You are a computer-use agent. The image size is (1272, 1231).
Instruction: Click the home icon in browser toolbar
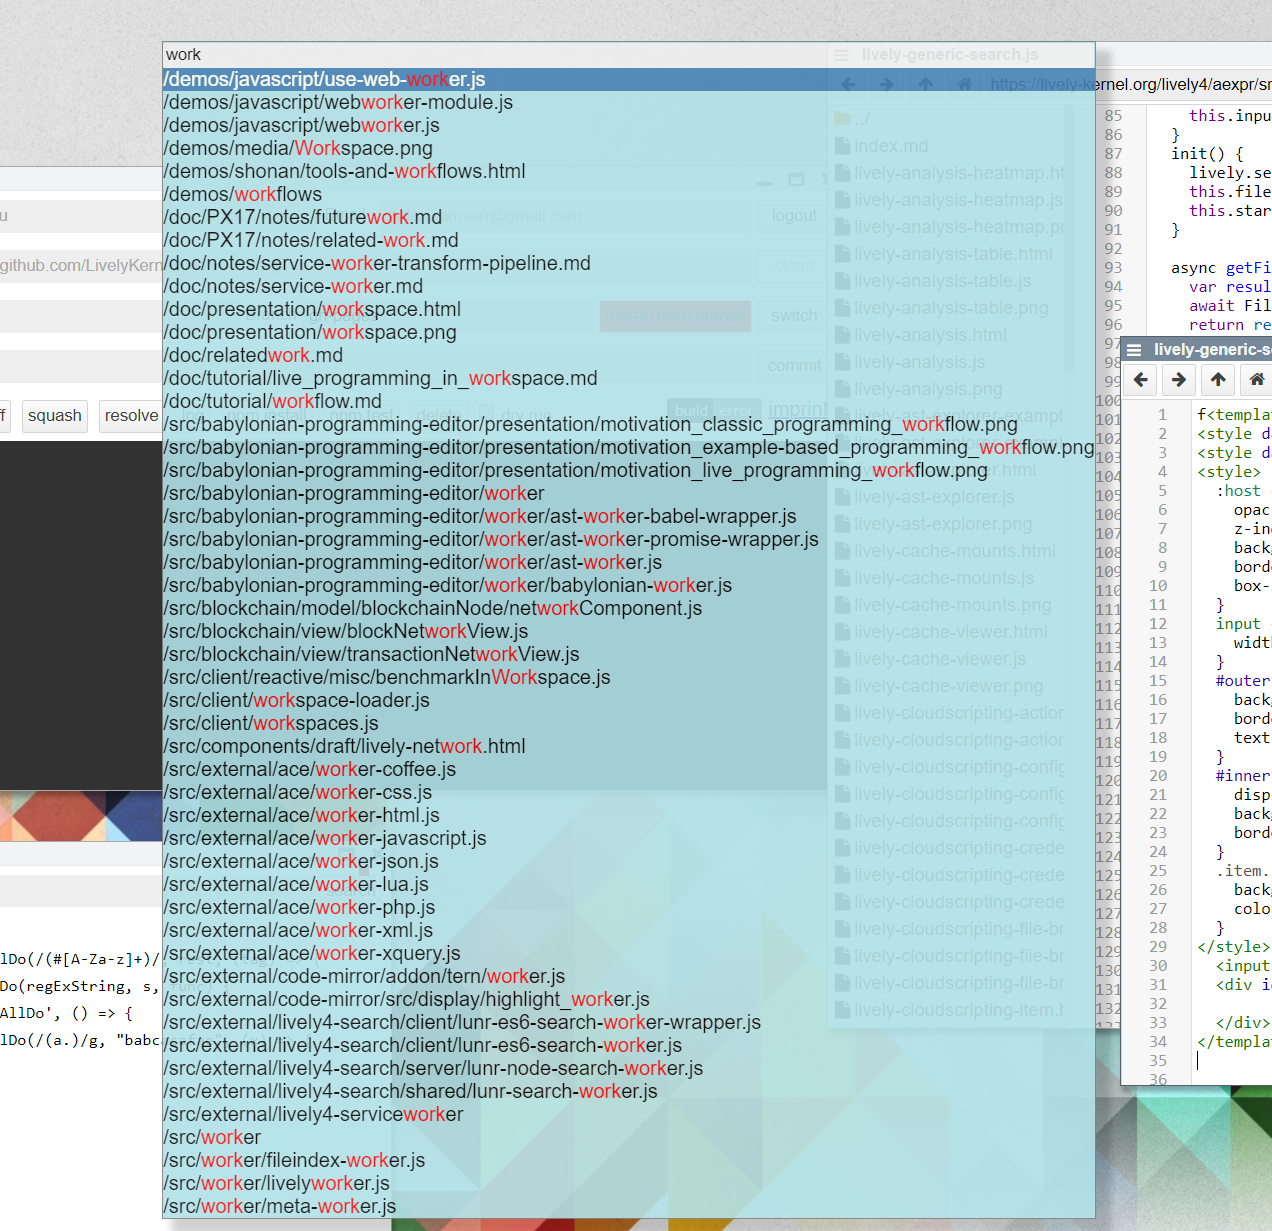[x=1256, y=380]
